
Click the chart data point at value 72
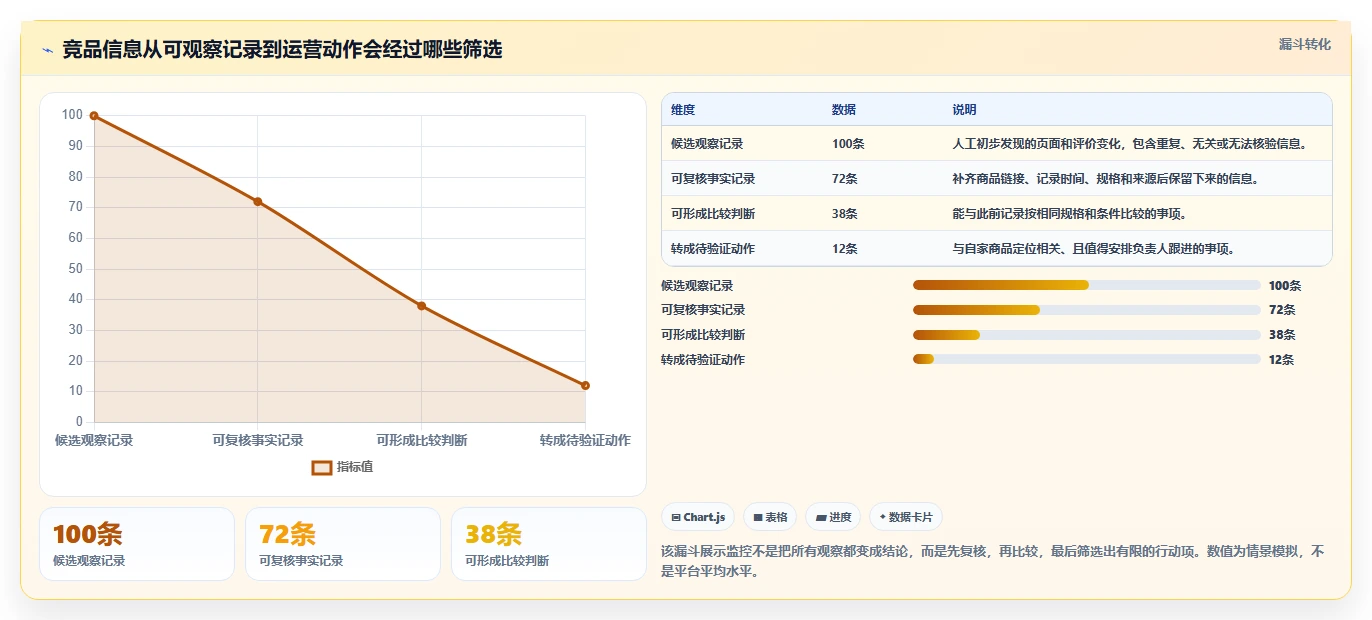pyautogui.click(x=257, y=202)
